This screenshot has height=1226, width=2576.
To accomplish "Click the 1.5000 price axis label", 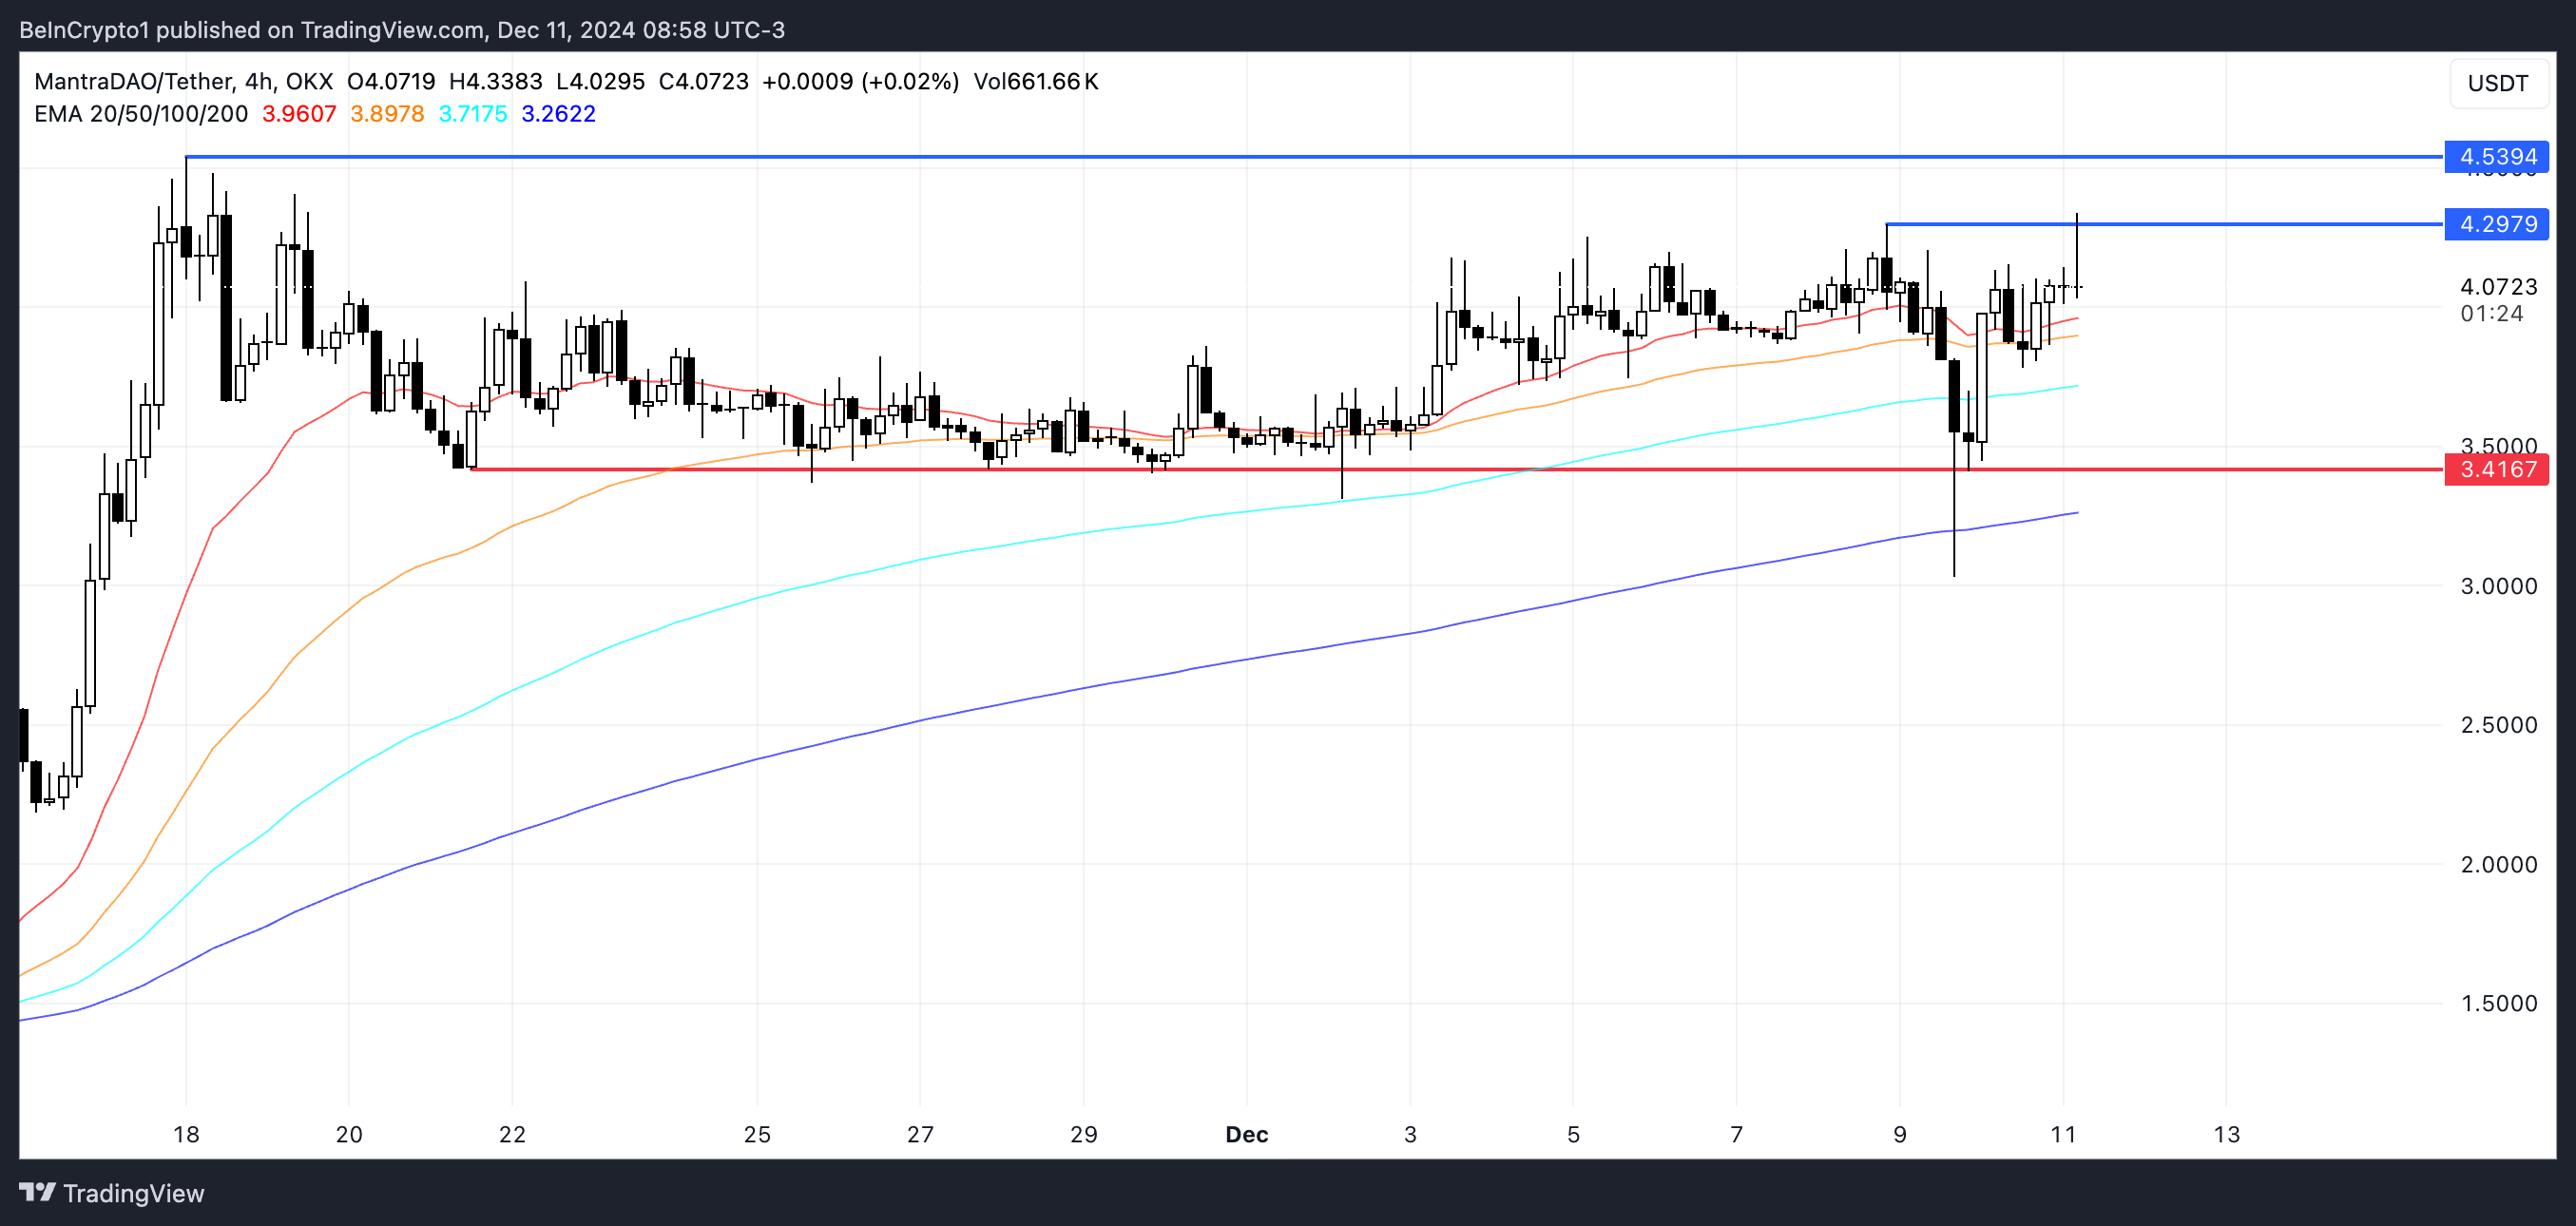I will click(2497, 1003).
